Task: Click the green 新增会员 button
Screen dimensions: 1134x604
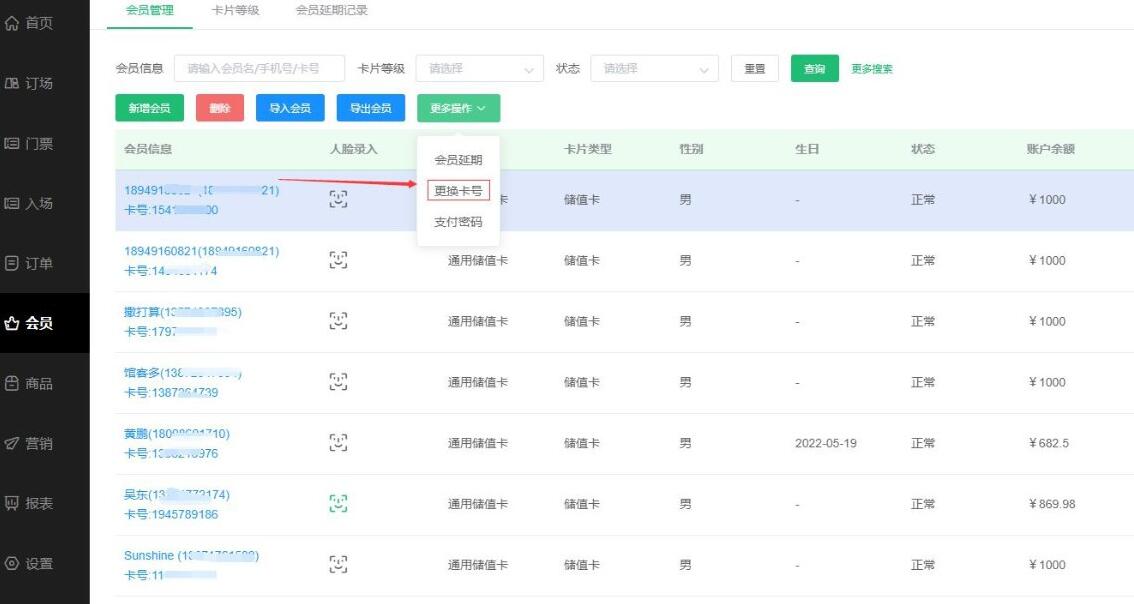Action: click(149, 108)
